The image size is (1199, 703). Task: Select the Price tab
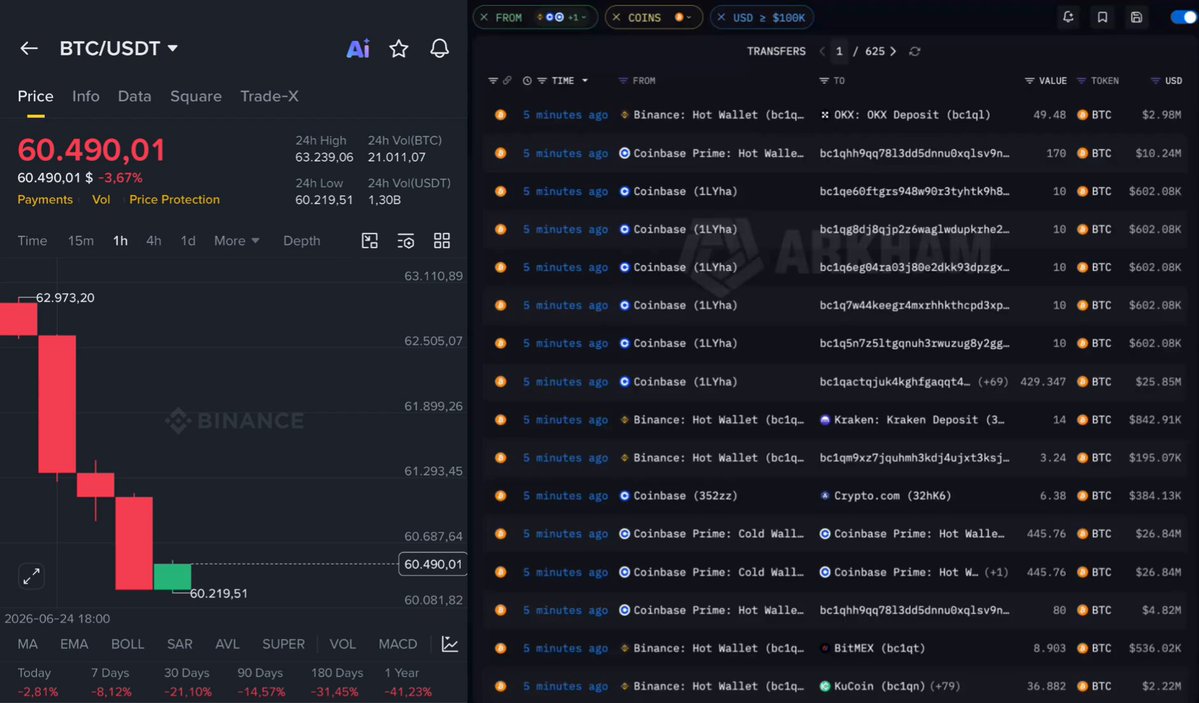tap(35, 96)
